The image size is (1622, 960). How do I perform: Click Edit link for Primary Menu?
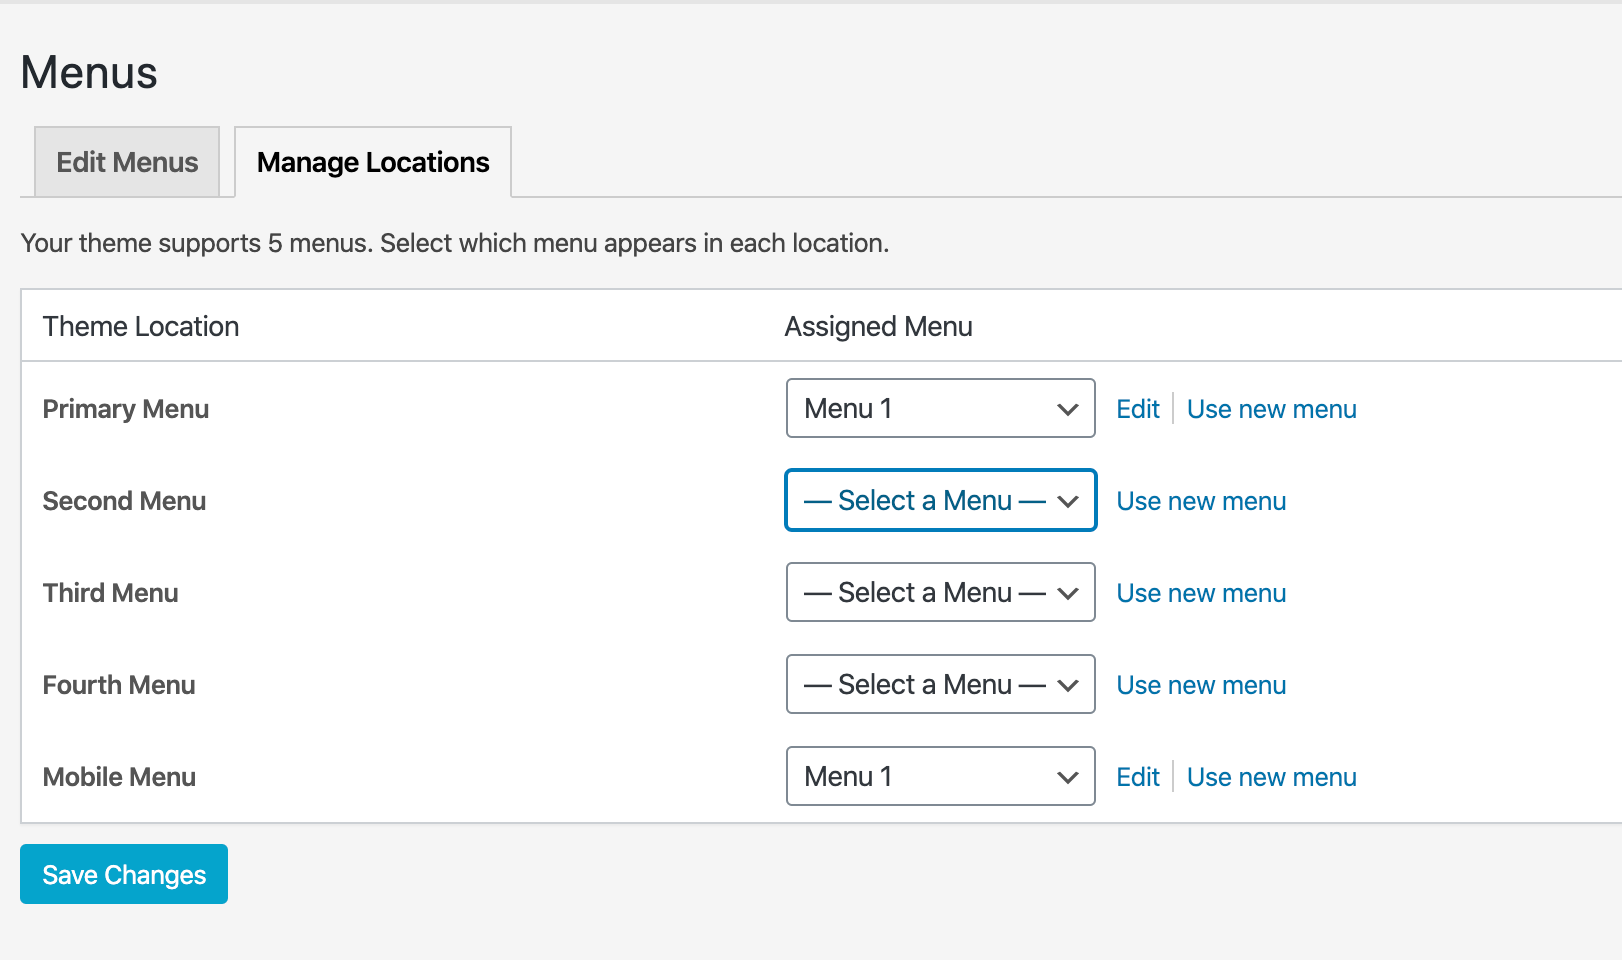tap(1138, 409)
